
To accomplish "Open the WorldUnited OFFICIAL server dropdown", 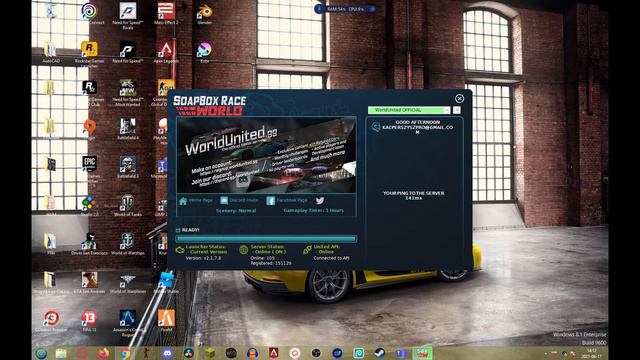I will (x=409, y=110).
